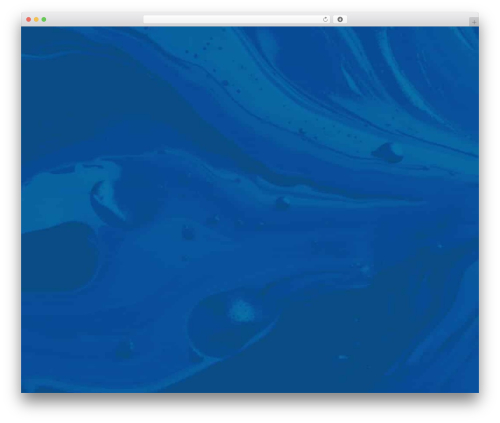The height and width of the screenshot is (423, 500).
Task: Click the dark crescent blob on the right side
Action: tap(387, 153)
